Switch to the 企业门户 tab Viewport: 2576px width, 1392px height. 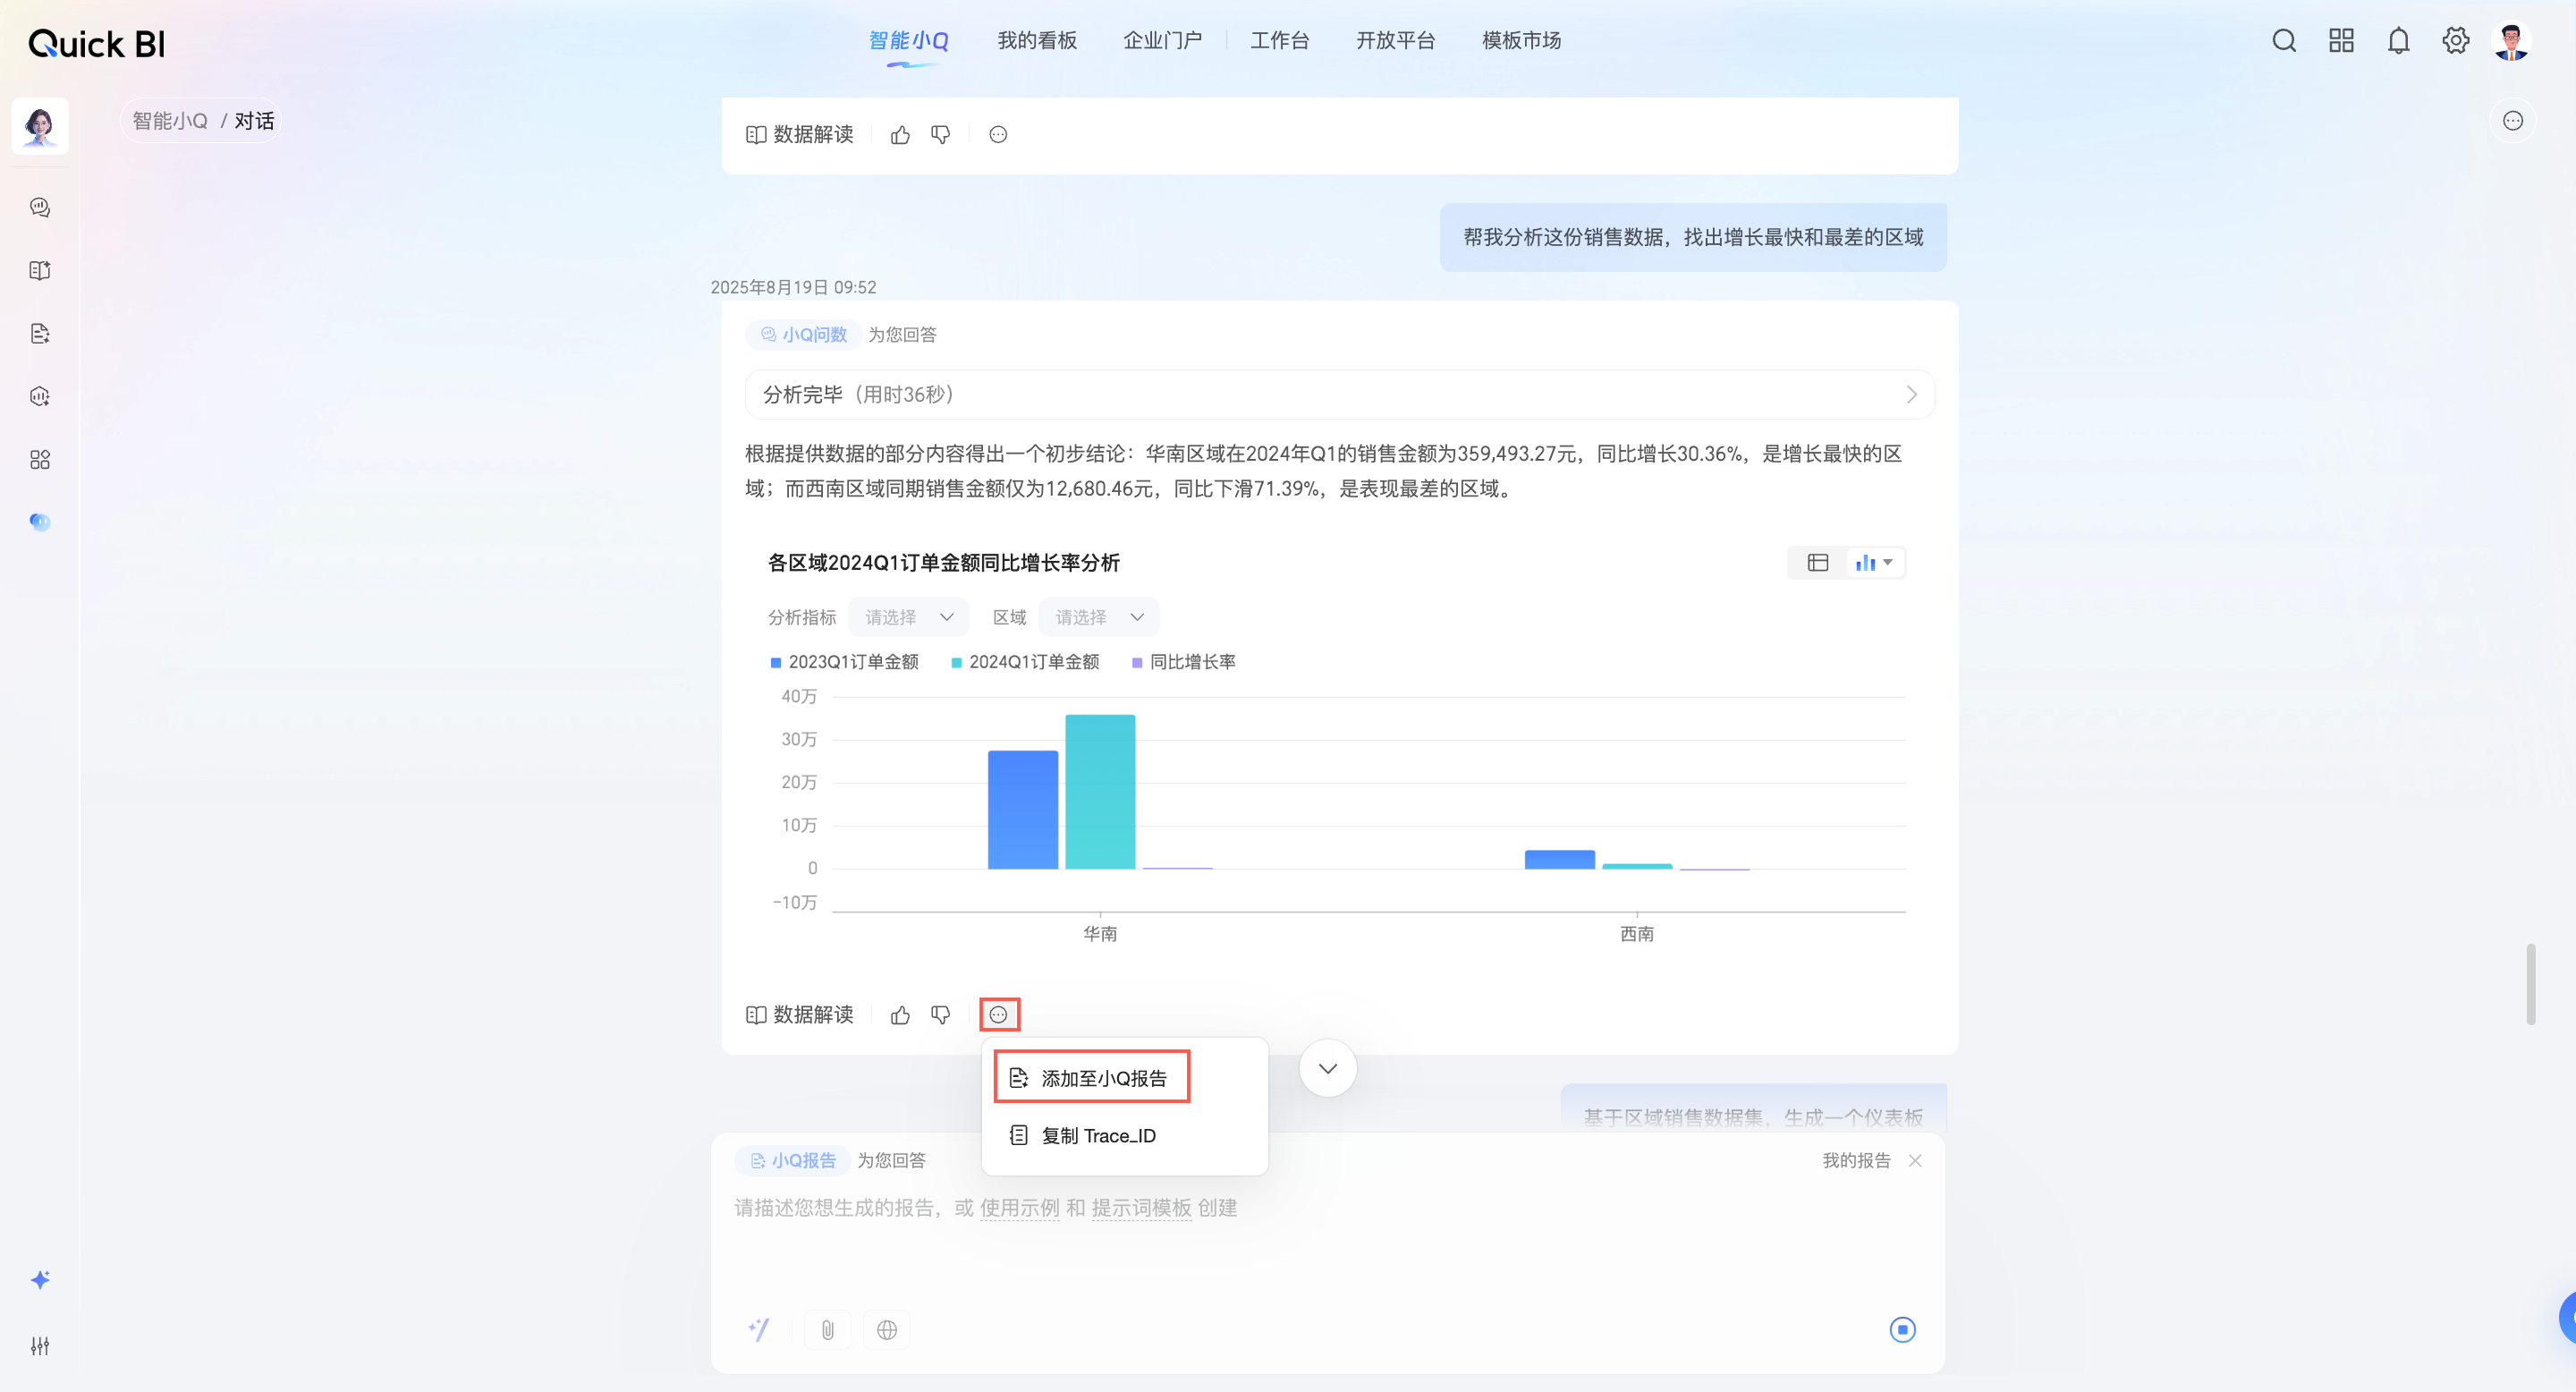pyautogui.click(x=1162, y=41)
